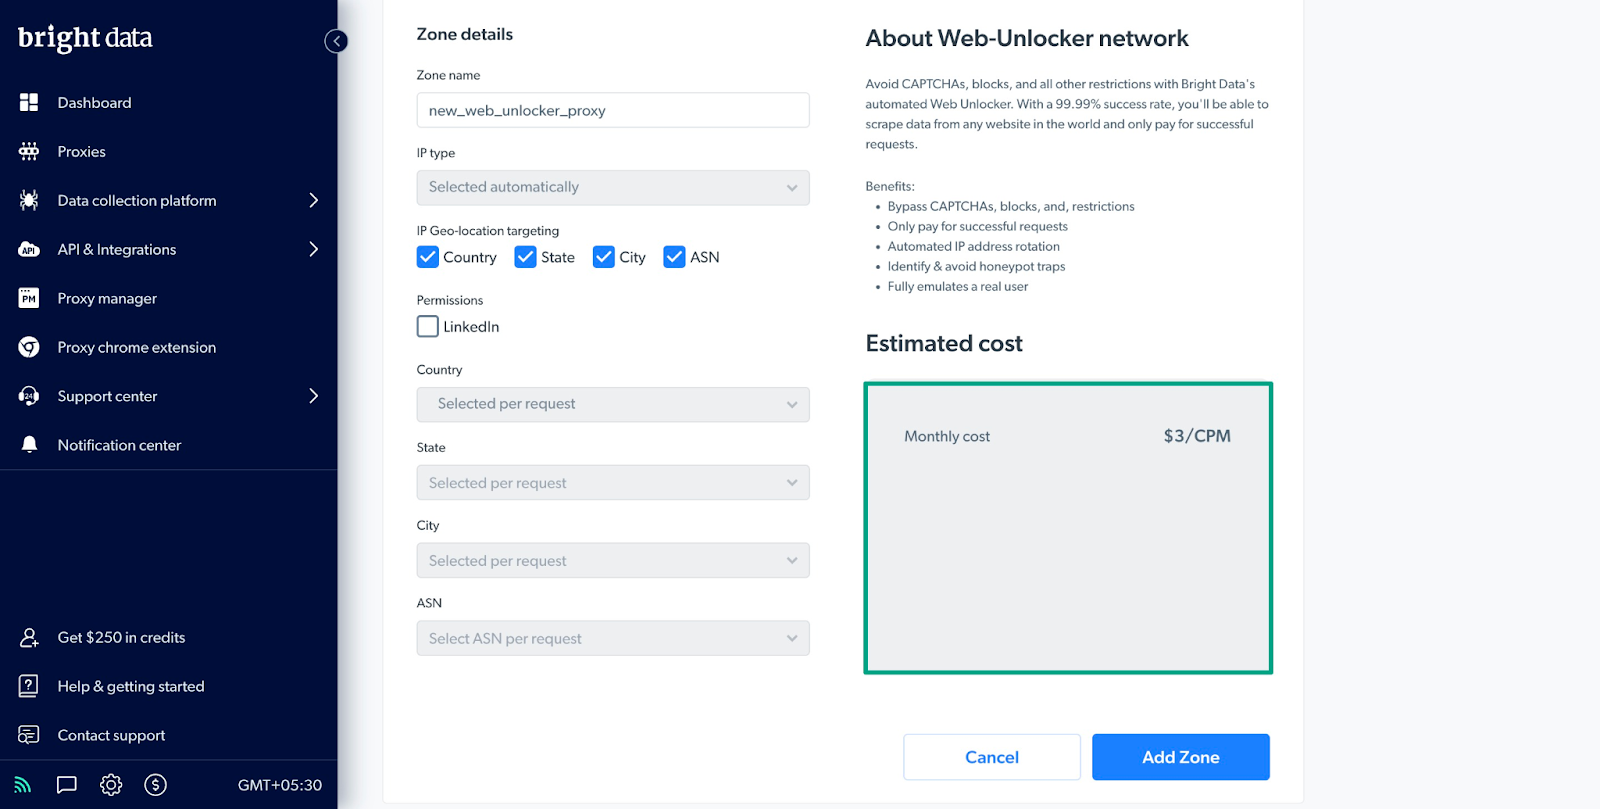Click the Notification center bell icon
This screenshot has width=1600, height=809.
pos(29,445)
